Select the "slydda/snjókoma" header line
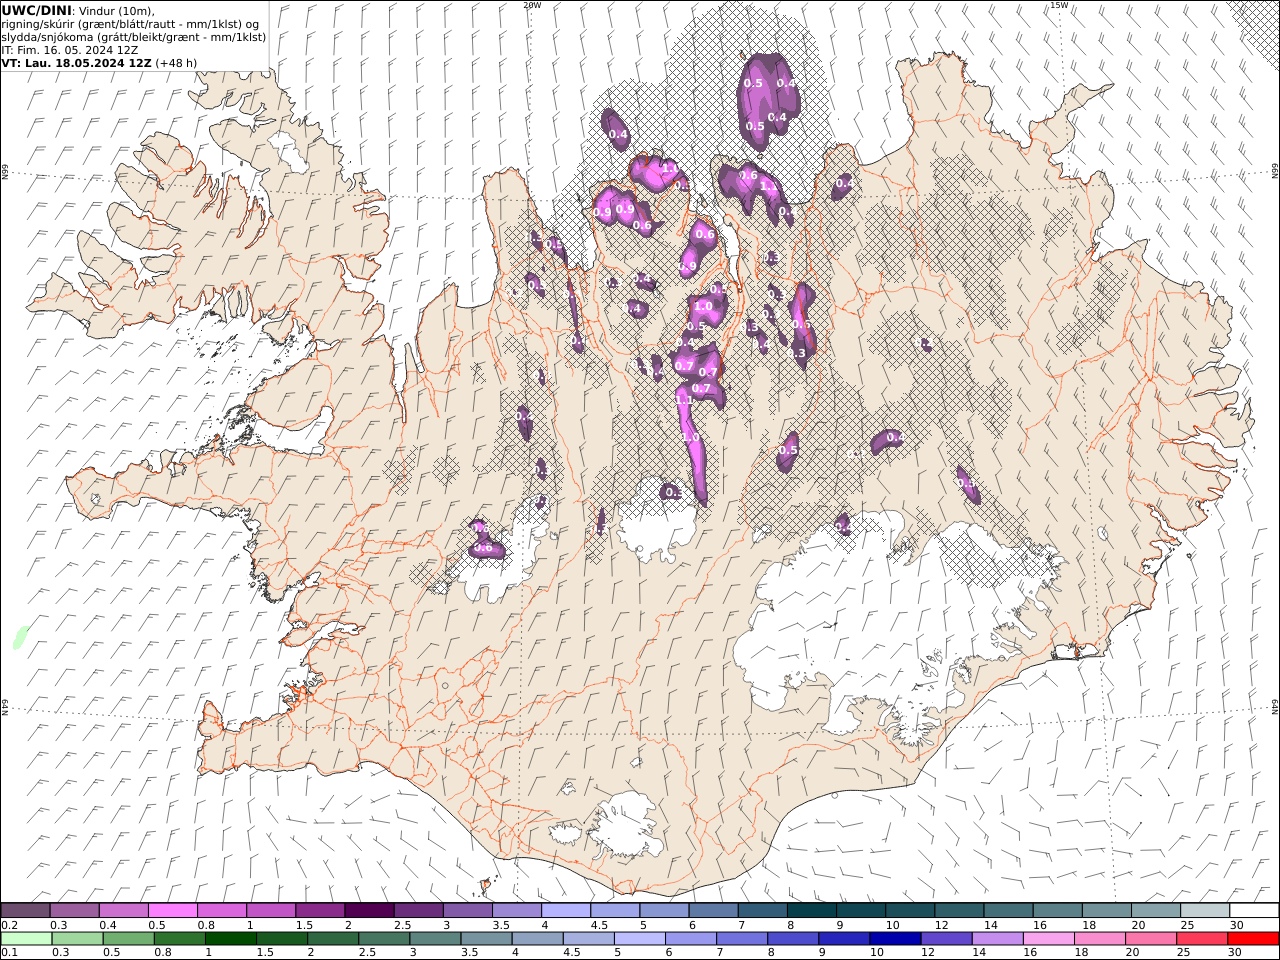 point(134,37)
